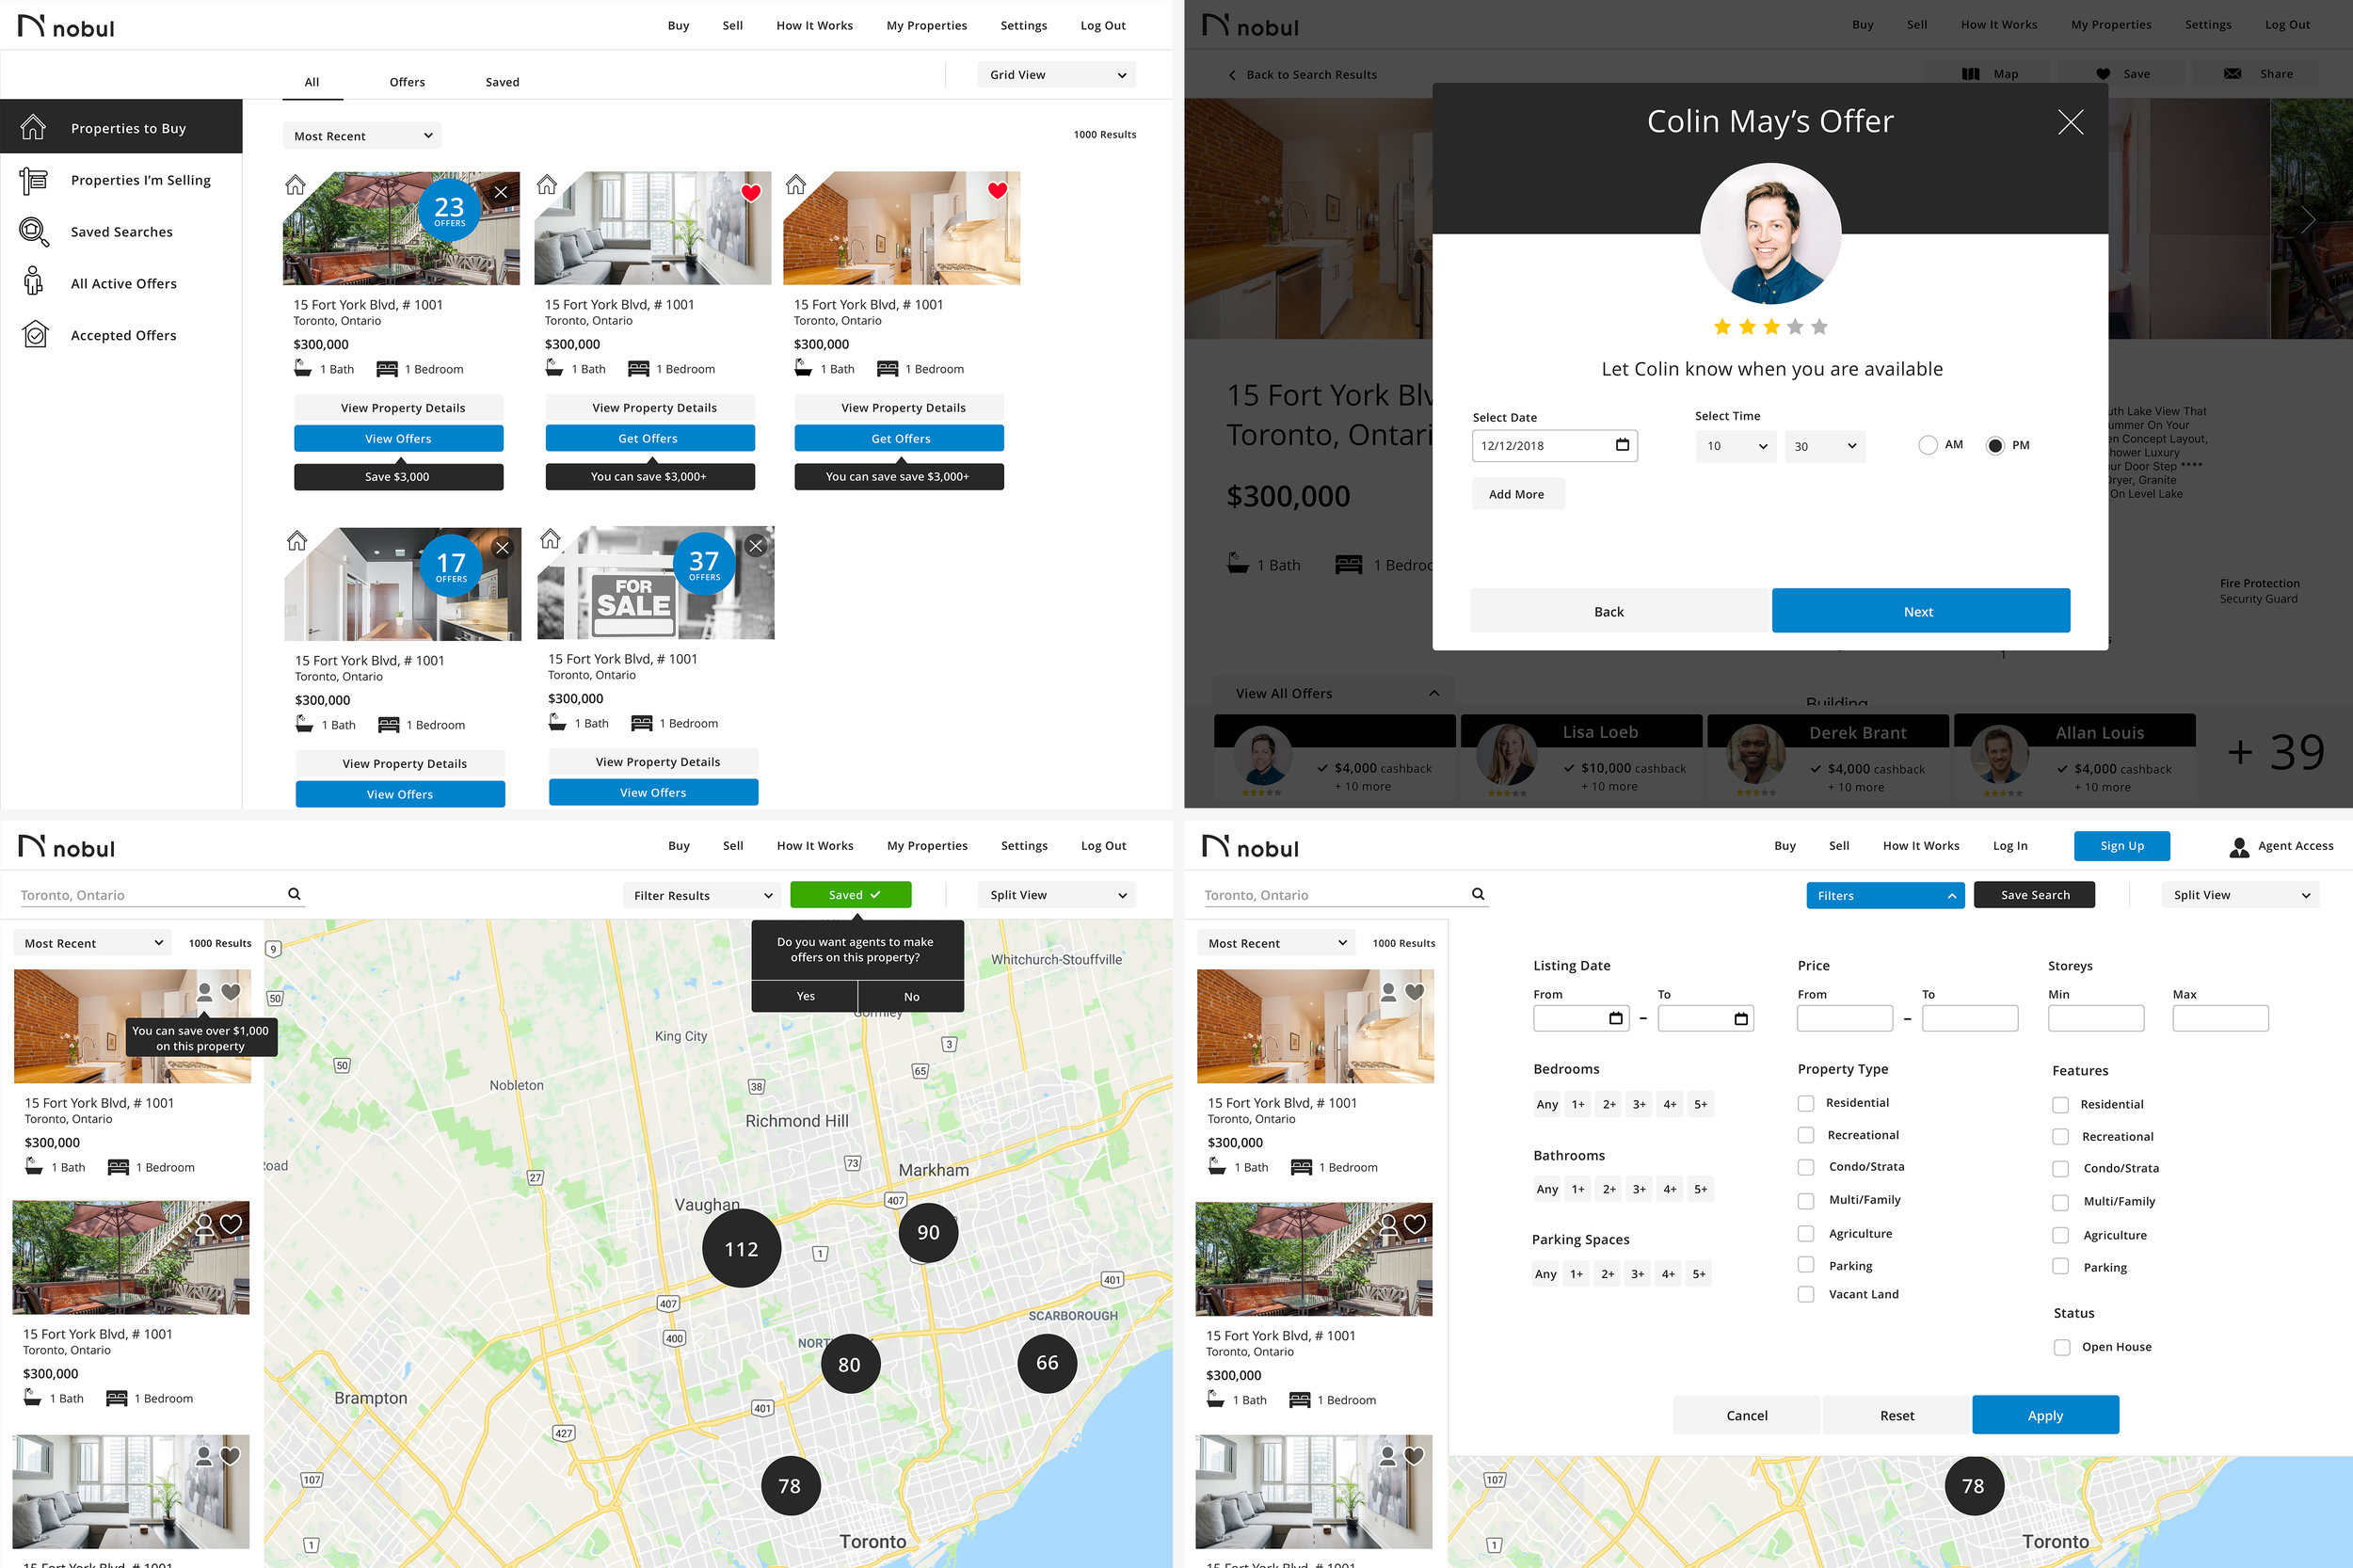Select the AM radio button
This screenshot has height=1568, width=2353.
1927,445
